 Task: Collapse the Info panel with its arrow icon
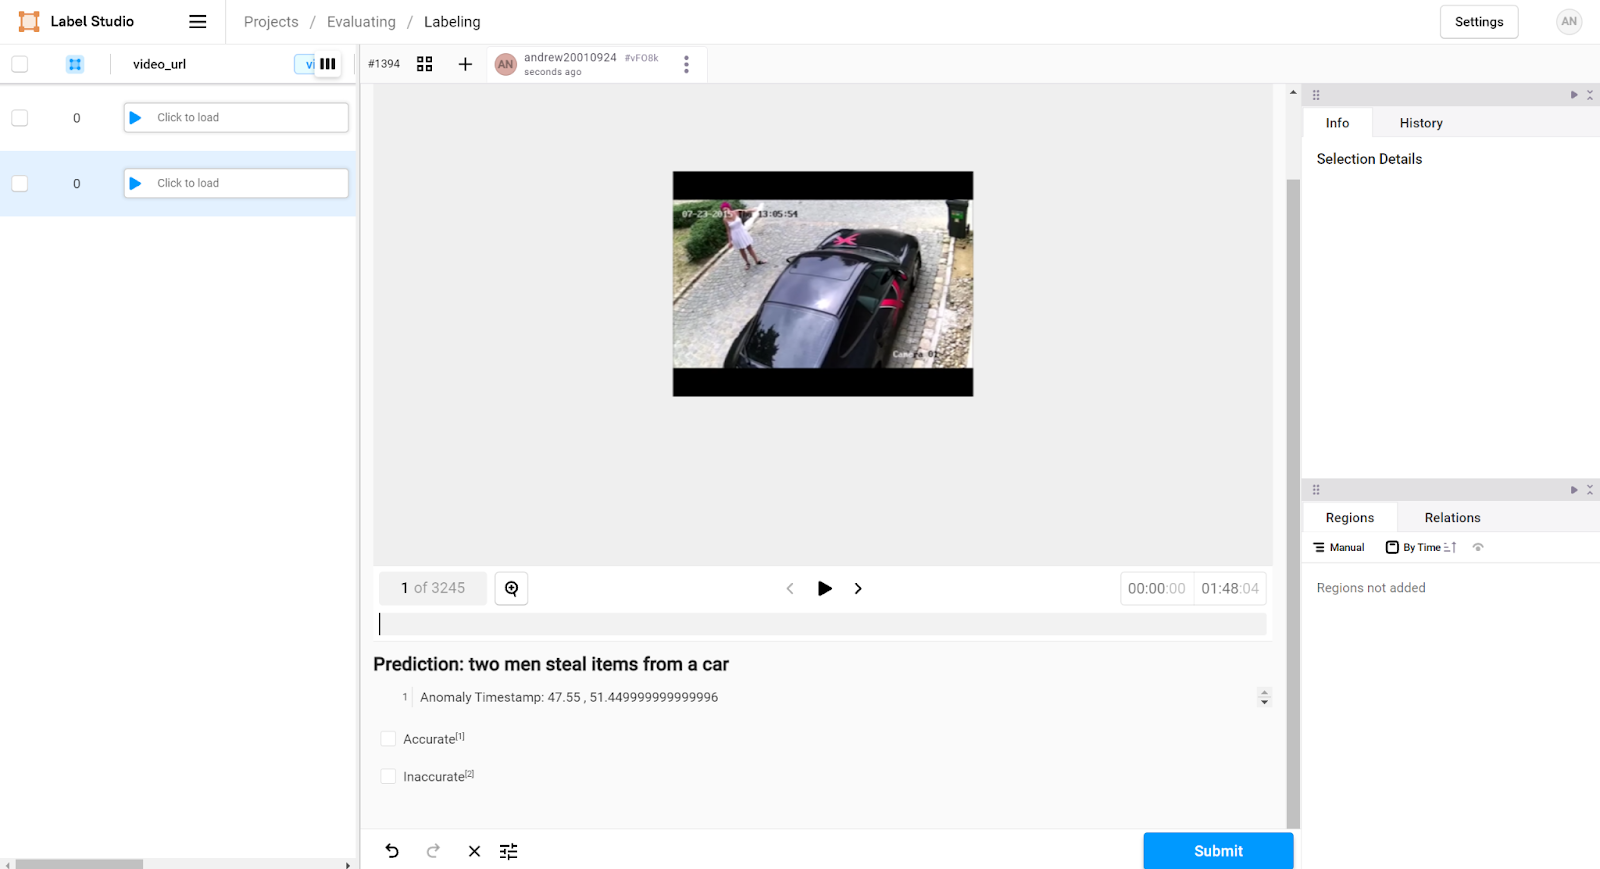click(x=1574, y=95)
